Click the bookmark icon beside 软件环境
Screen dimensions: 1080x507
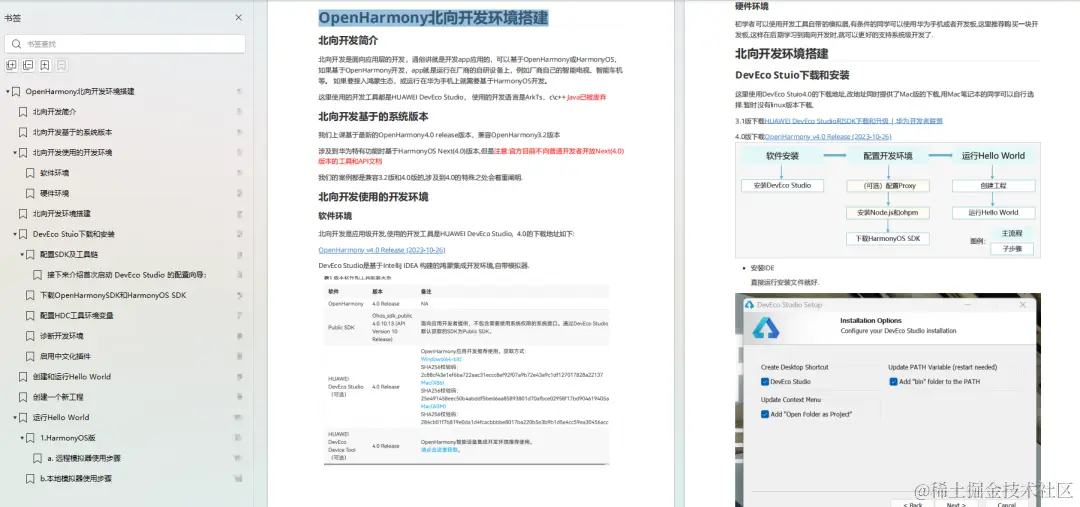pos(30,173)
